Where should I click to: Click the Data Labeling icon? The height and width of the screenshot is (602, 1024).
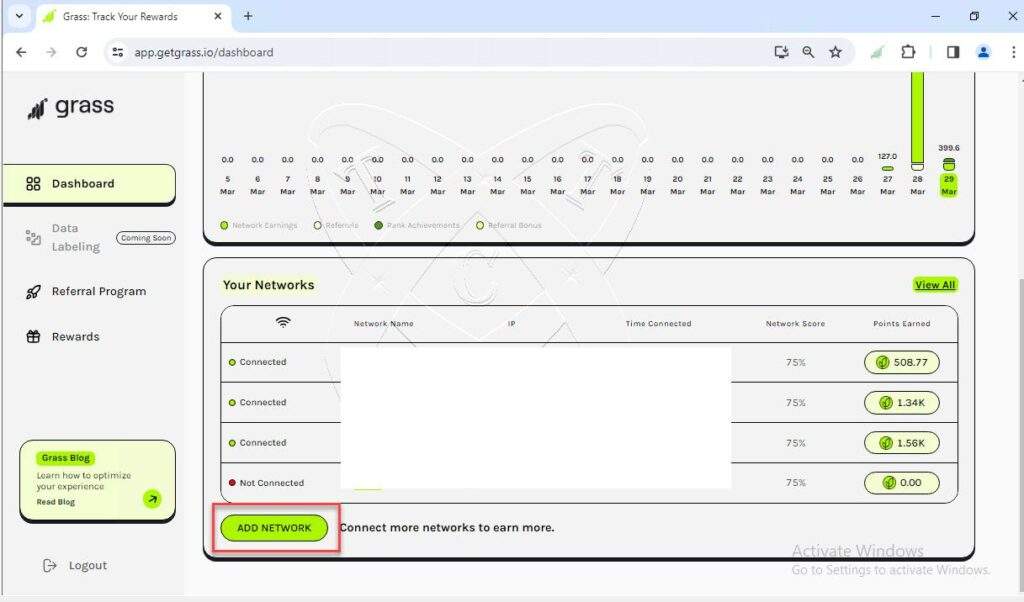pos(33,238)
